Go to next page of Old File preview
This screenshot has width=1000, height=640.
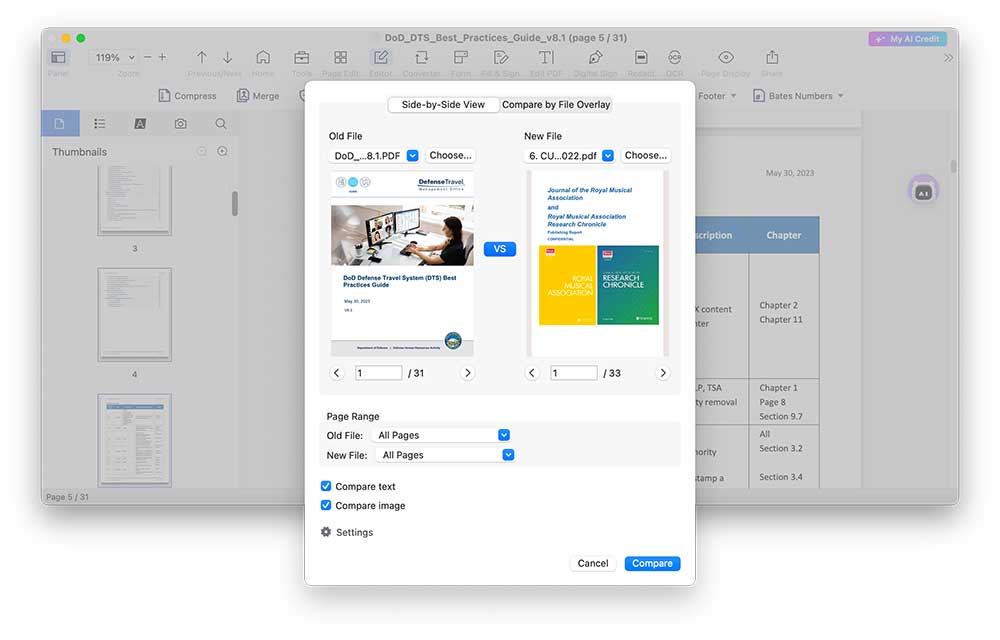click(x=467, y=373)
